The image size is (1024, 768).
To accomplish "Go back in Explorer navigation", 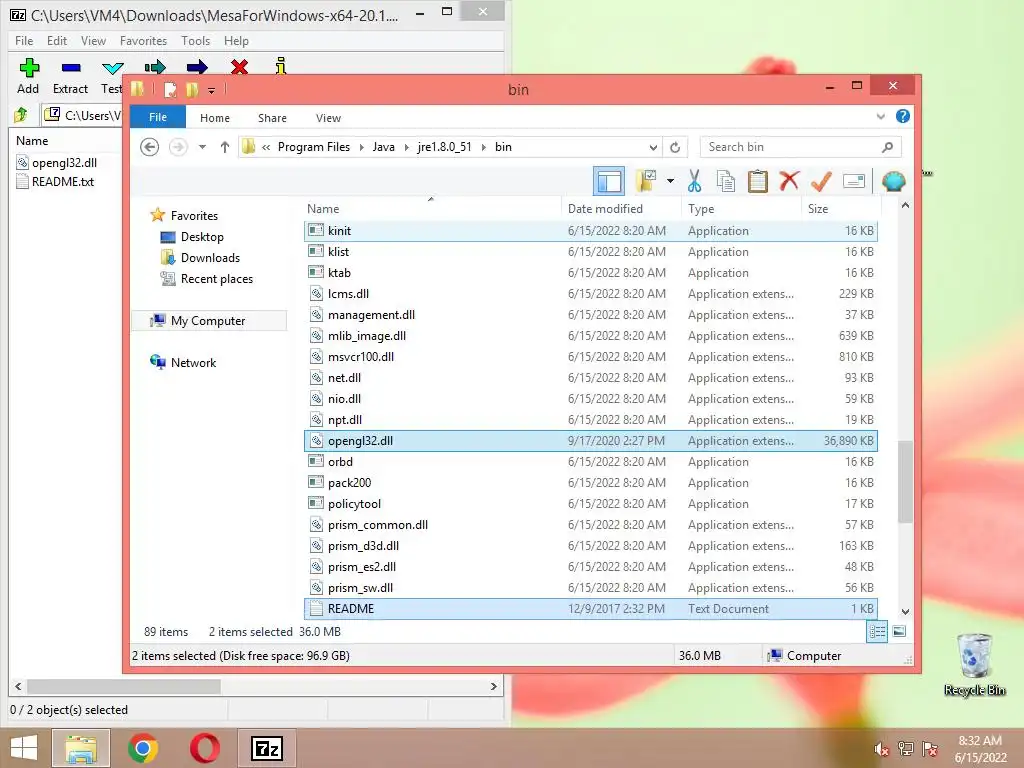I will 150,147.
